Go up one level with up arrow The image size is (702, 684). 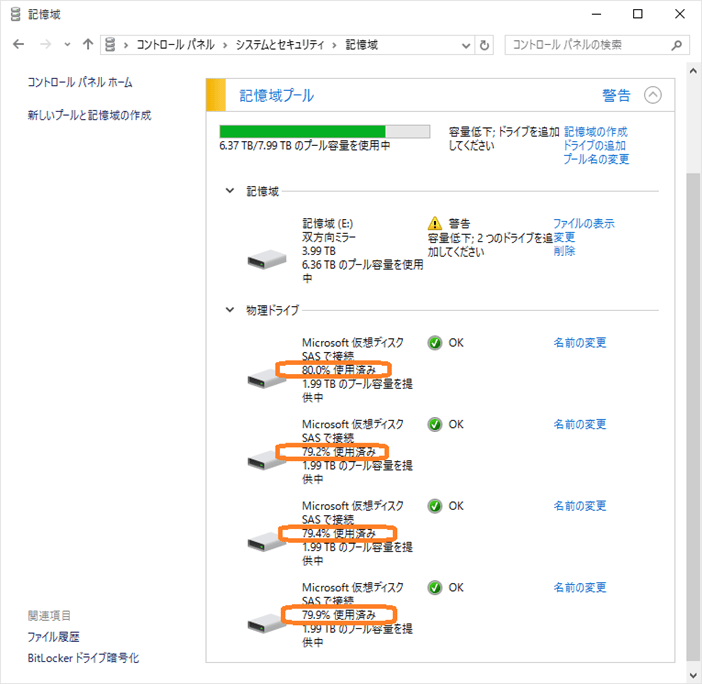[88, 44]
